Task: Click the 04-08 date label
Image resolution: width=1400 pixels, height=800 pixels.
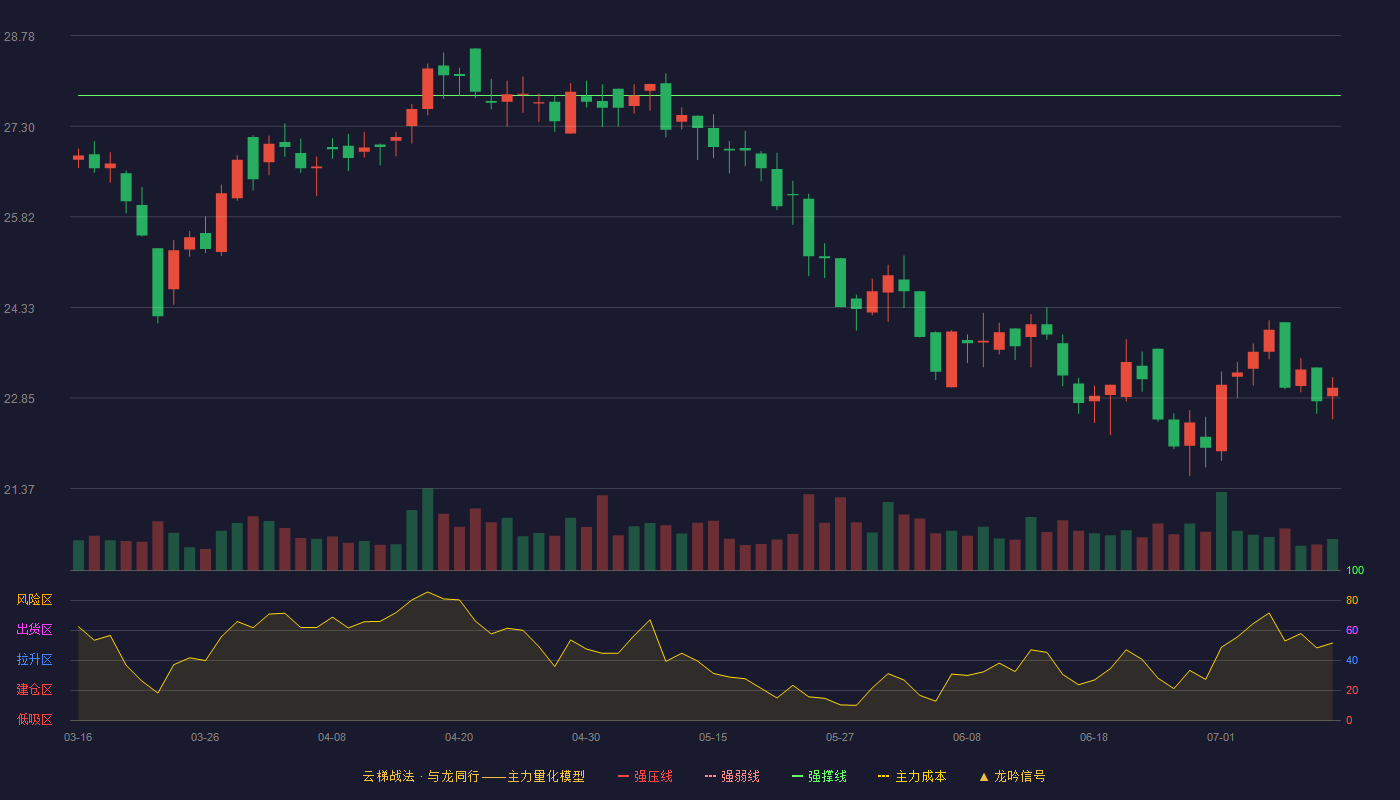Action: coord(332,737)
